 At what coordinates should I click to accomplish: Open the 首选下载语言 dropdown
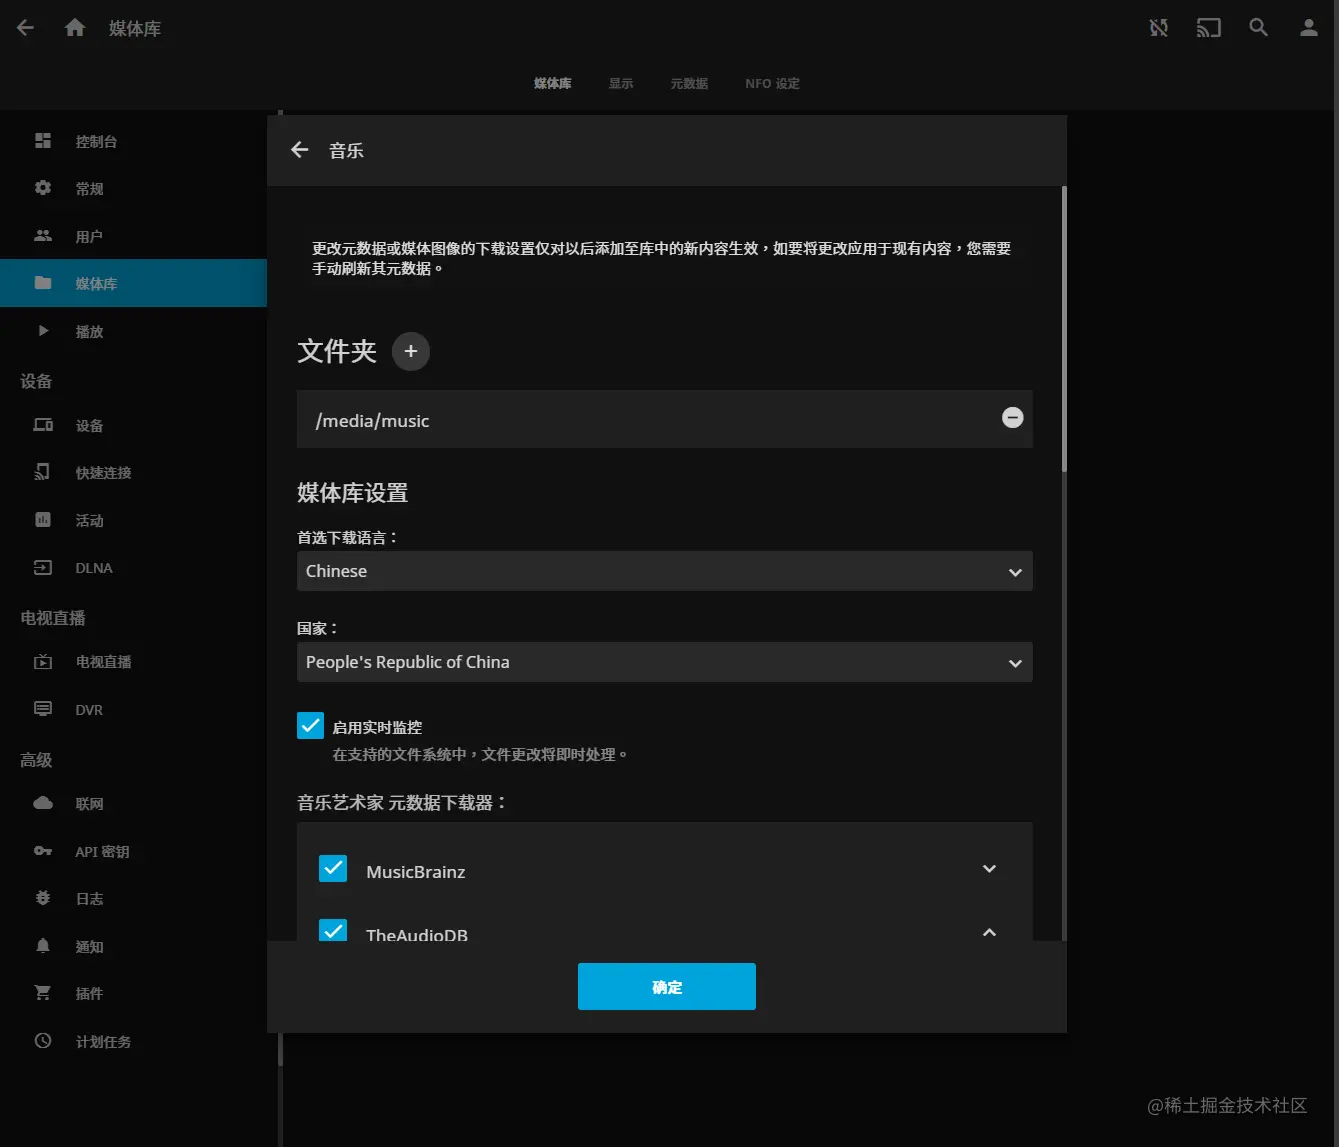click(x=664, y=571)
